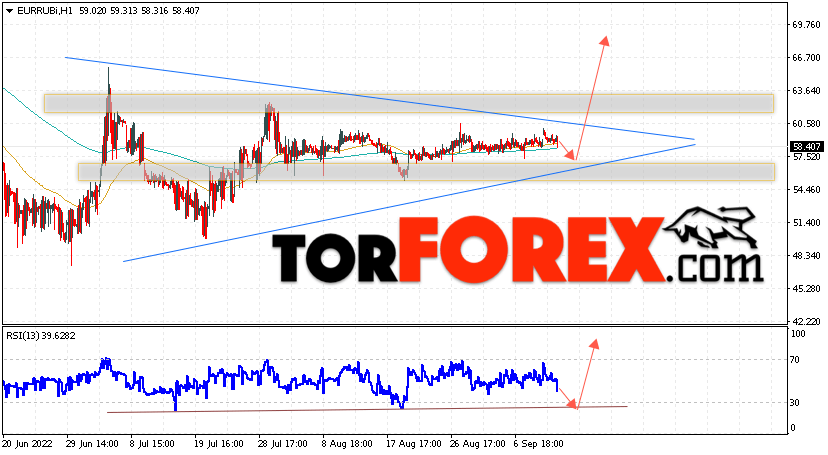Click the chart menu triangle beside EURRUBi
Screen dimensions: 828x455
click(x=10, y=11)
